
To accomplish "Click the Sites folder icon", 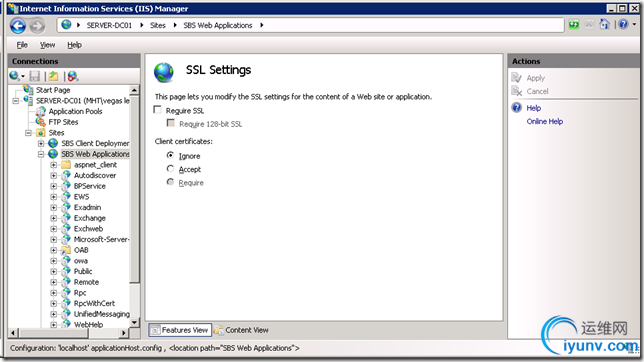I will tap(41, 133).
